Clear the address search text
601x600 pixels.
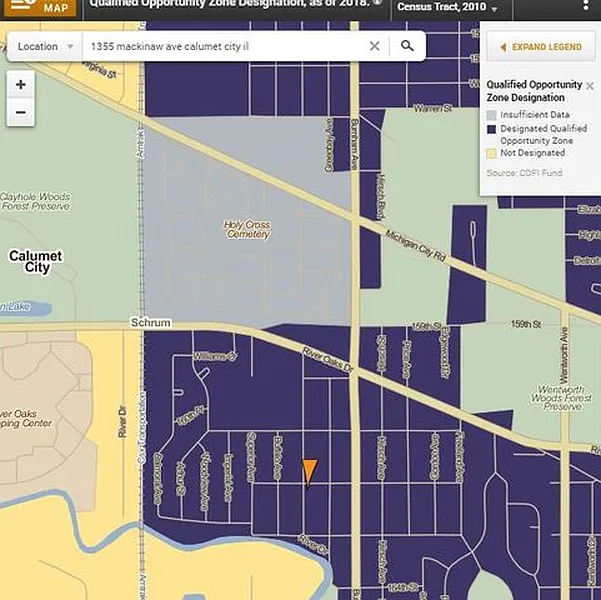(374, 46)
